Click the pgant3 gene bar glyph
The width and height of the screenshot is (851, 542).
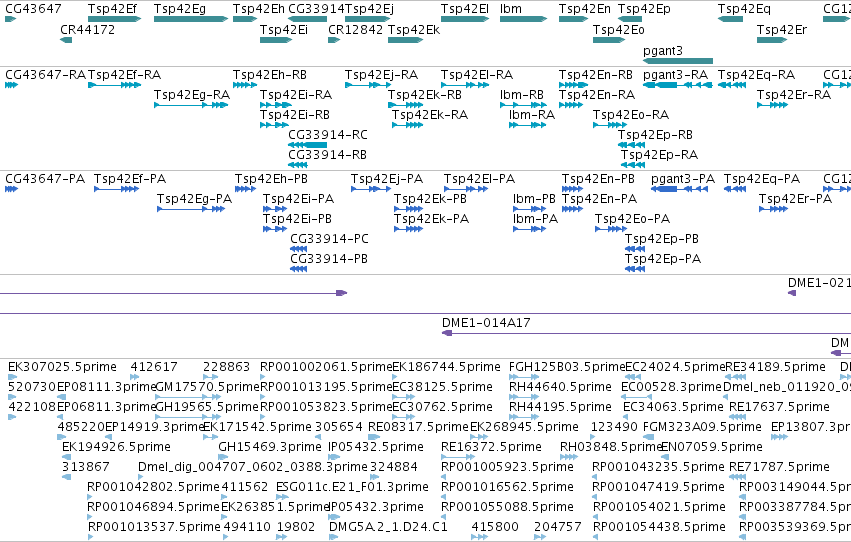point(677,61)
